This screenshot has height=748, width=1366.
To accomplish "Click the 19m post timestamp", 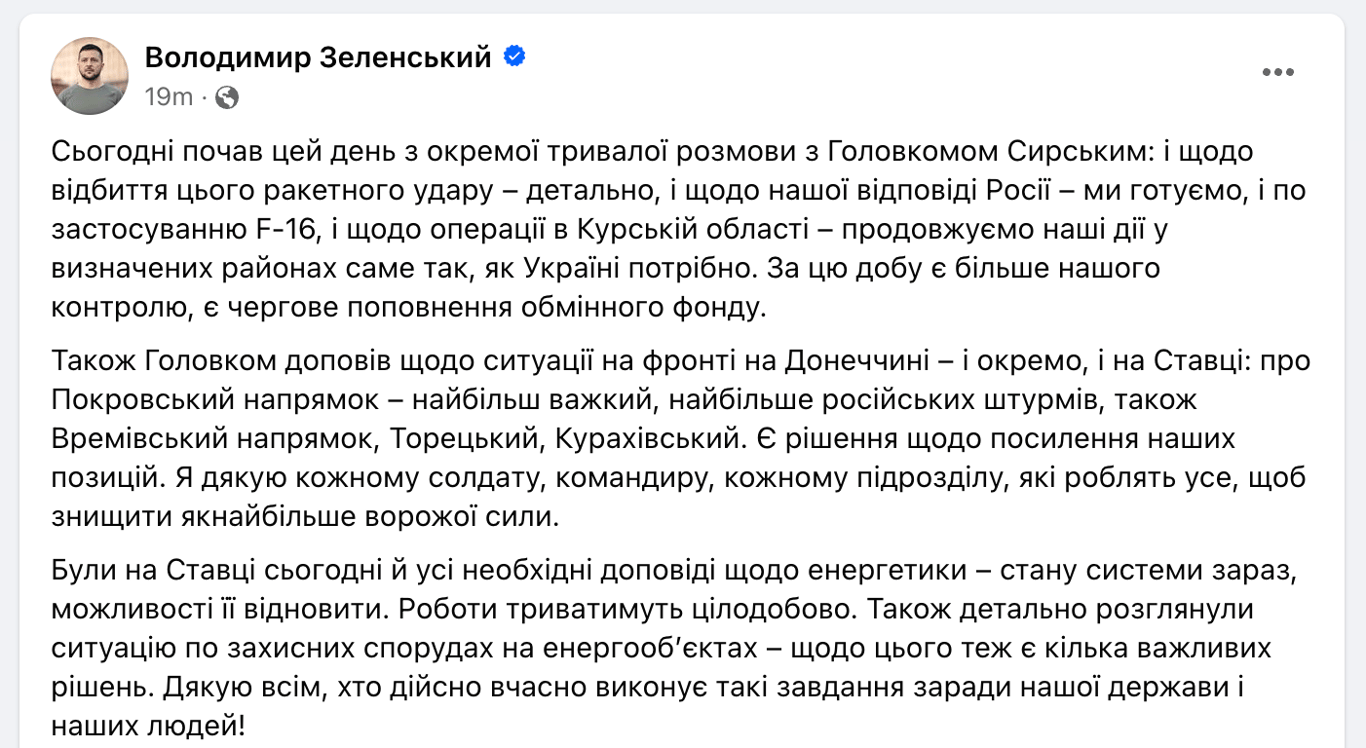I will tap(168, 97).
